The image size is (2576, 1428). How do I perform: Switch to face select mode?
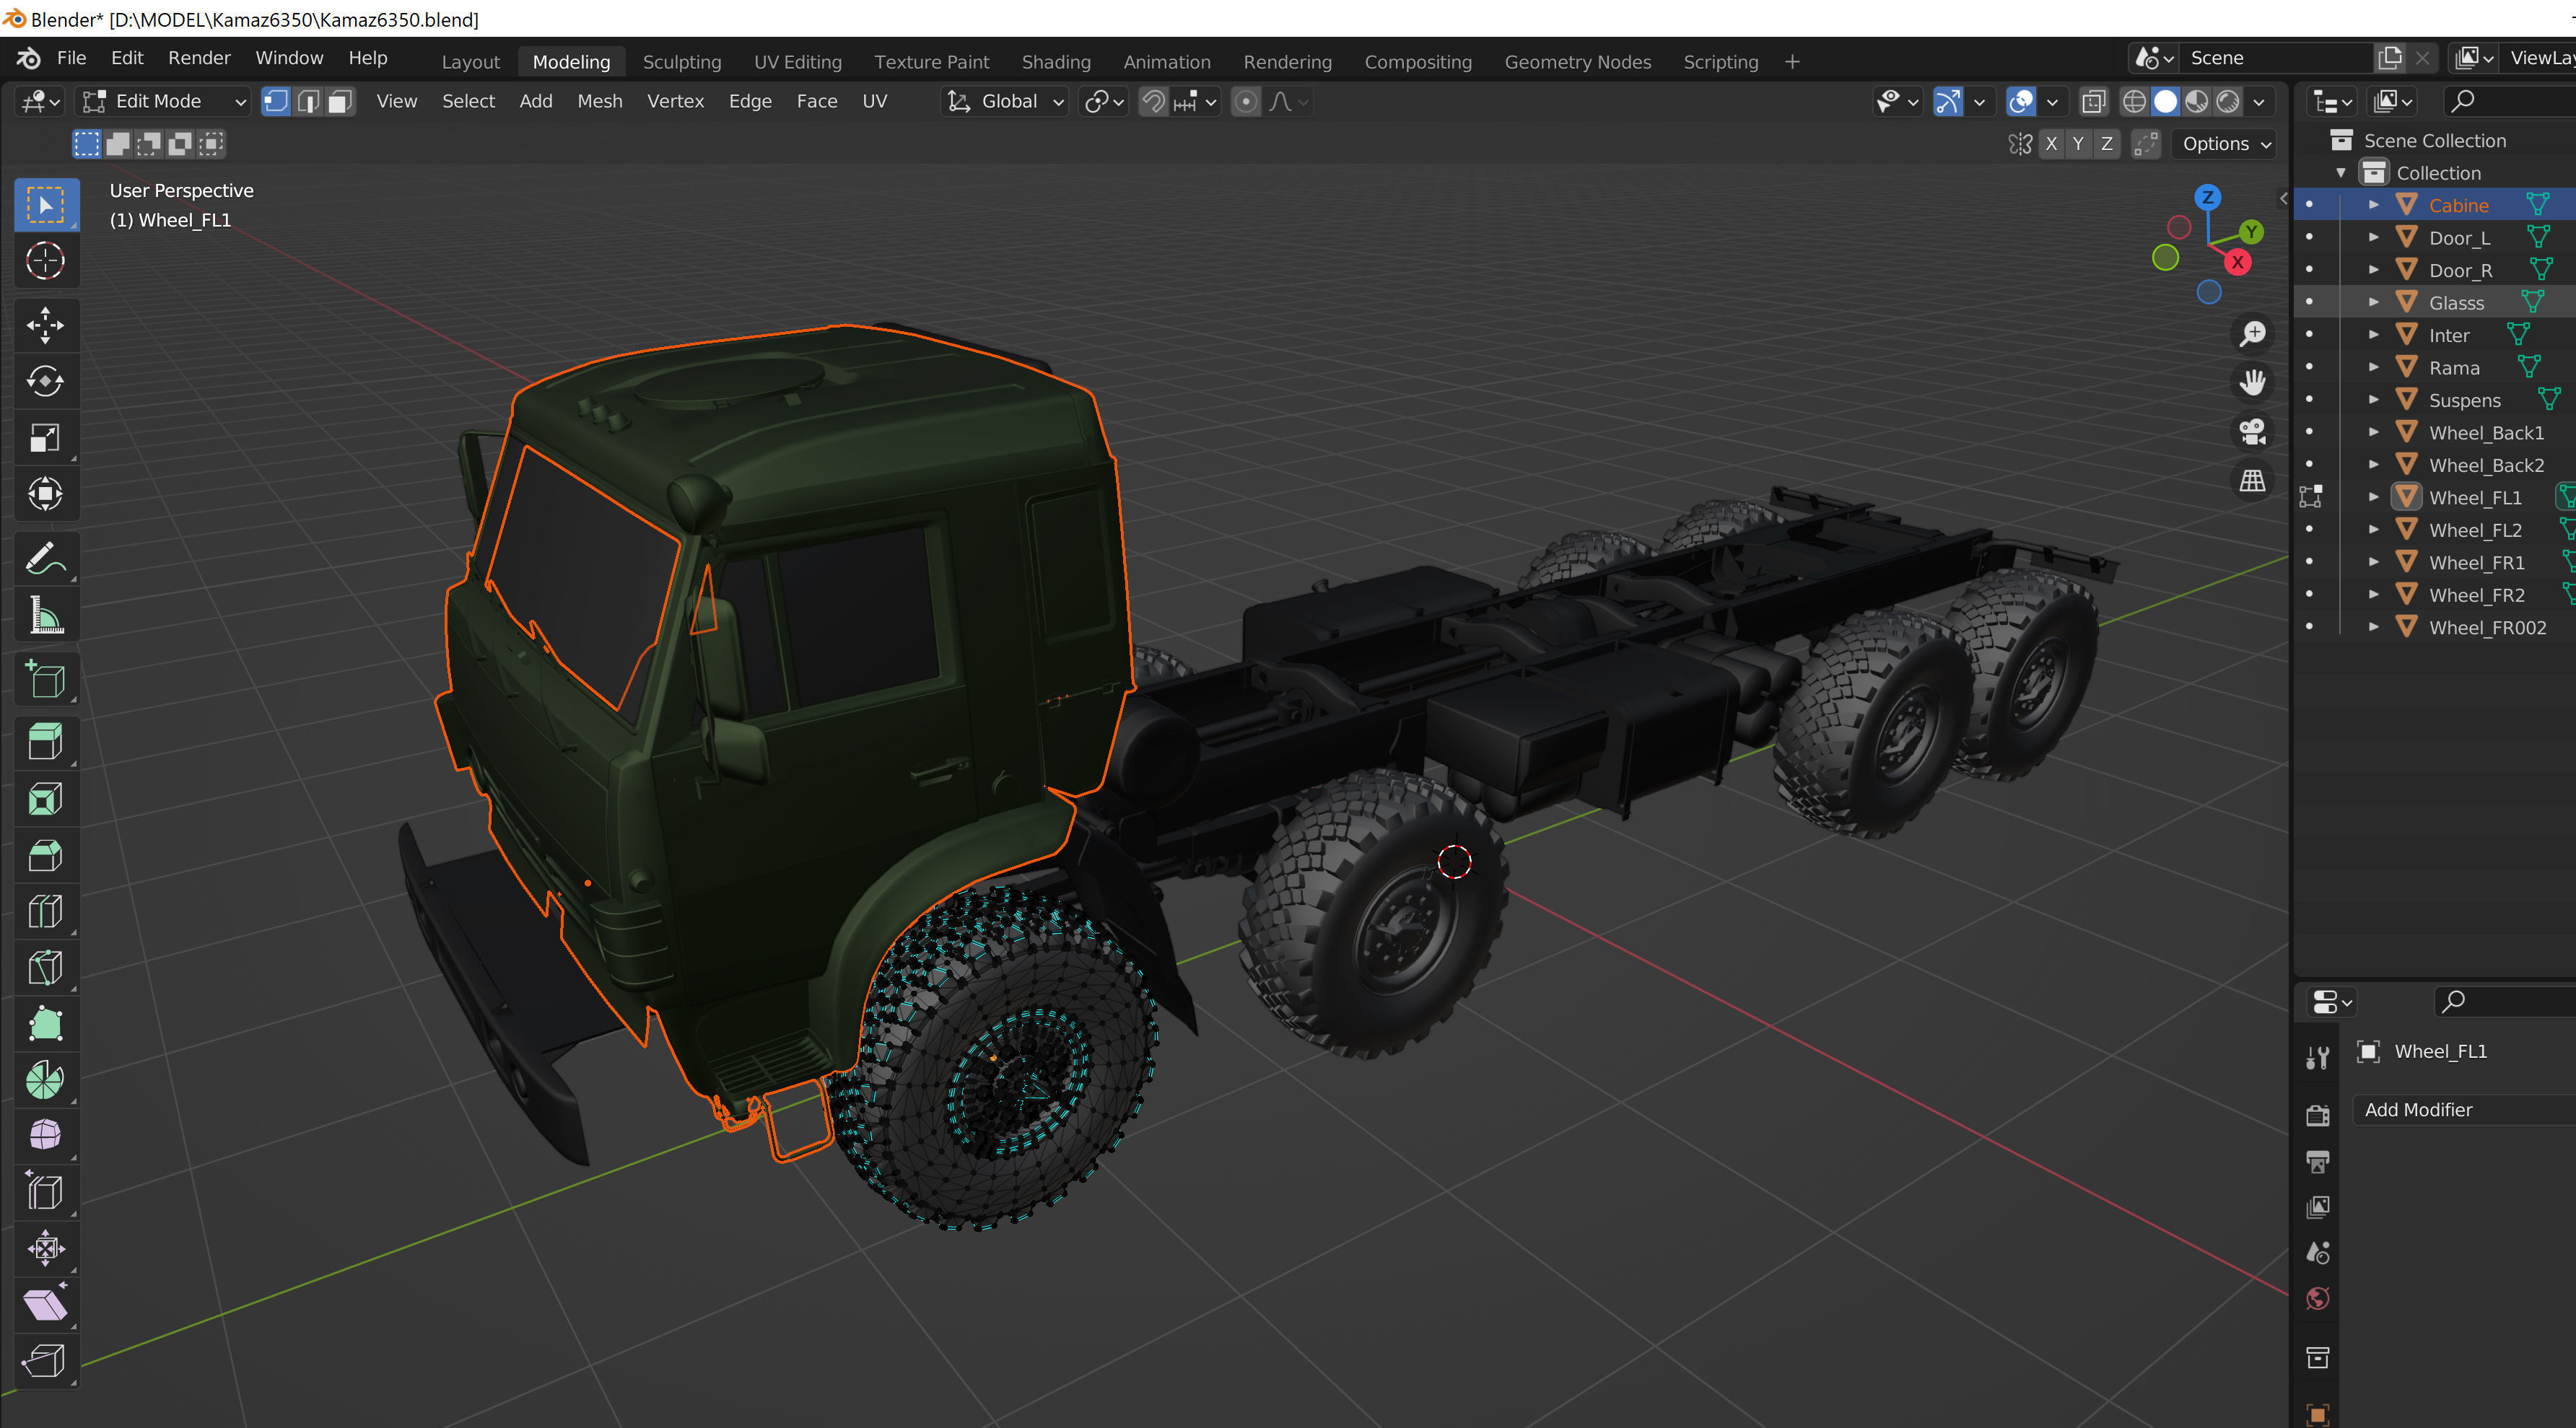(x=341, y=101)
